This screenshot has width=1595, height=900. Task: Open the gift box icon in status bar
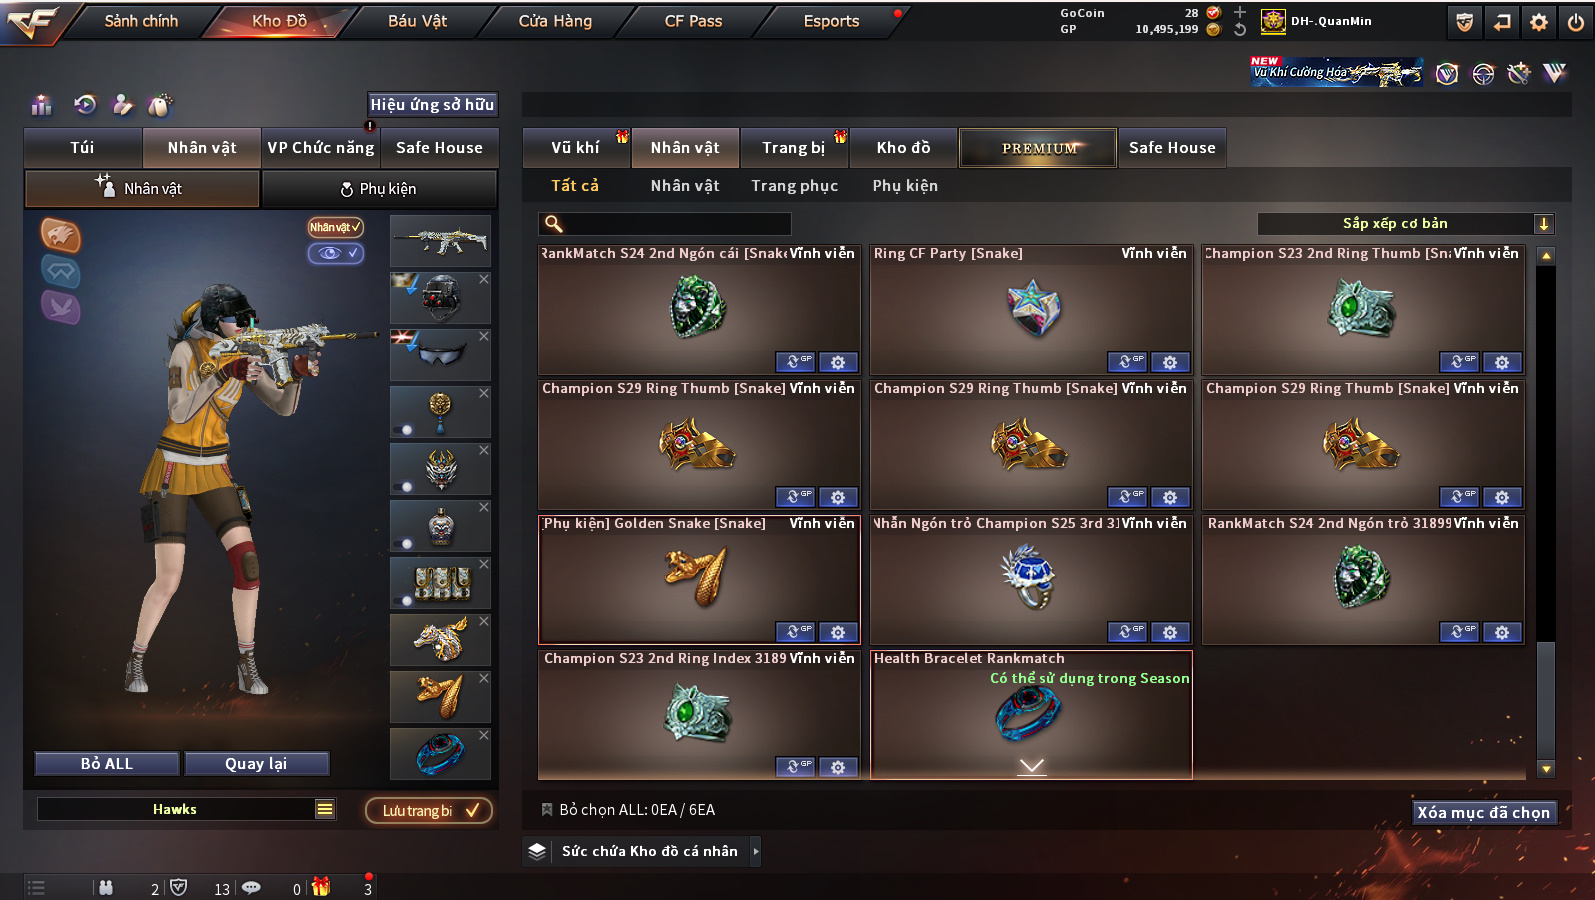321,887
